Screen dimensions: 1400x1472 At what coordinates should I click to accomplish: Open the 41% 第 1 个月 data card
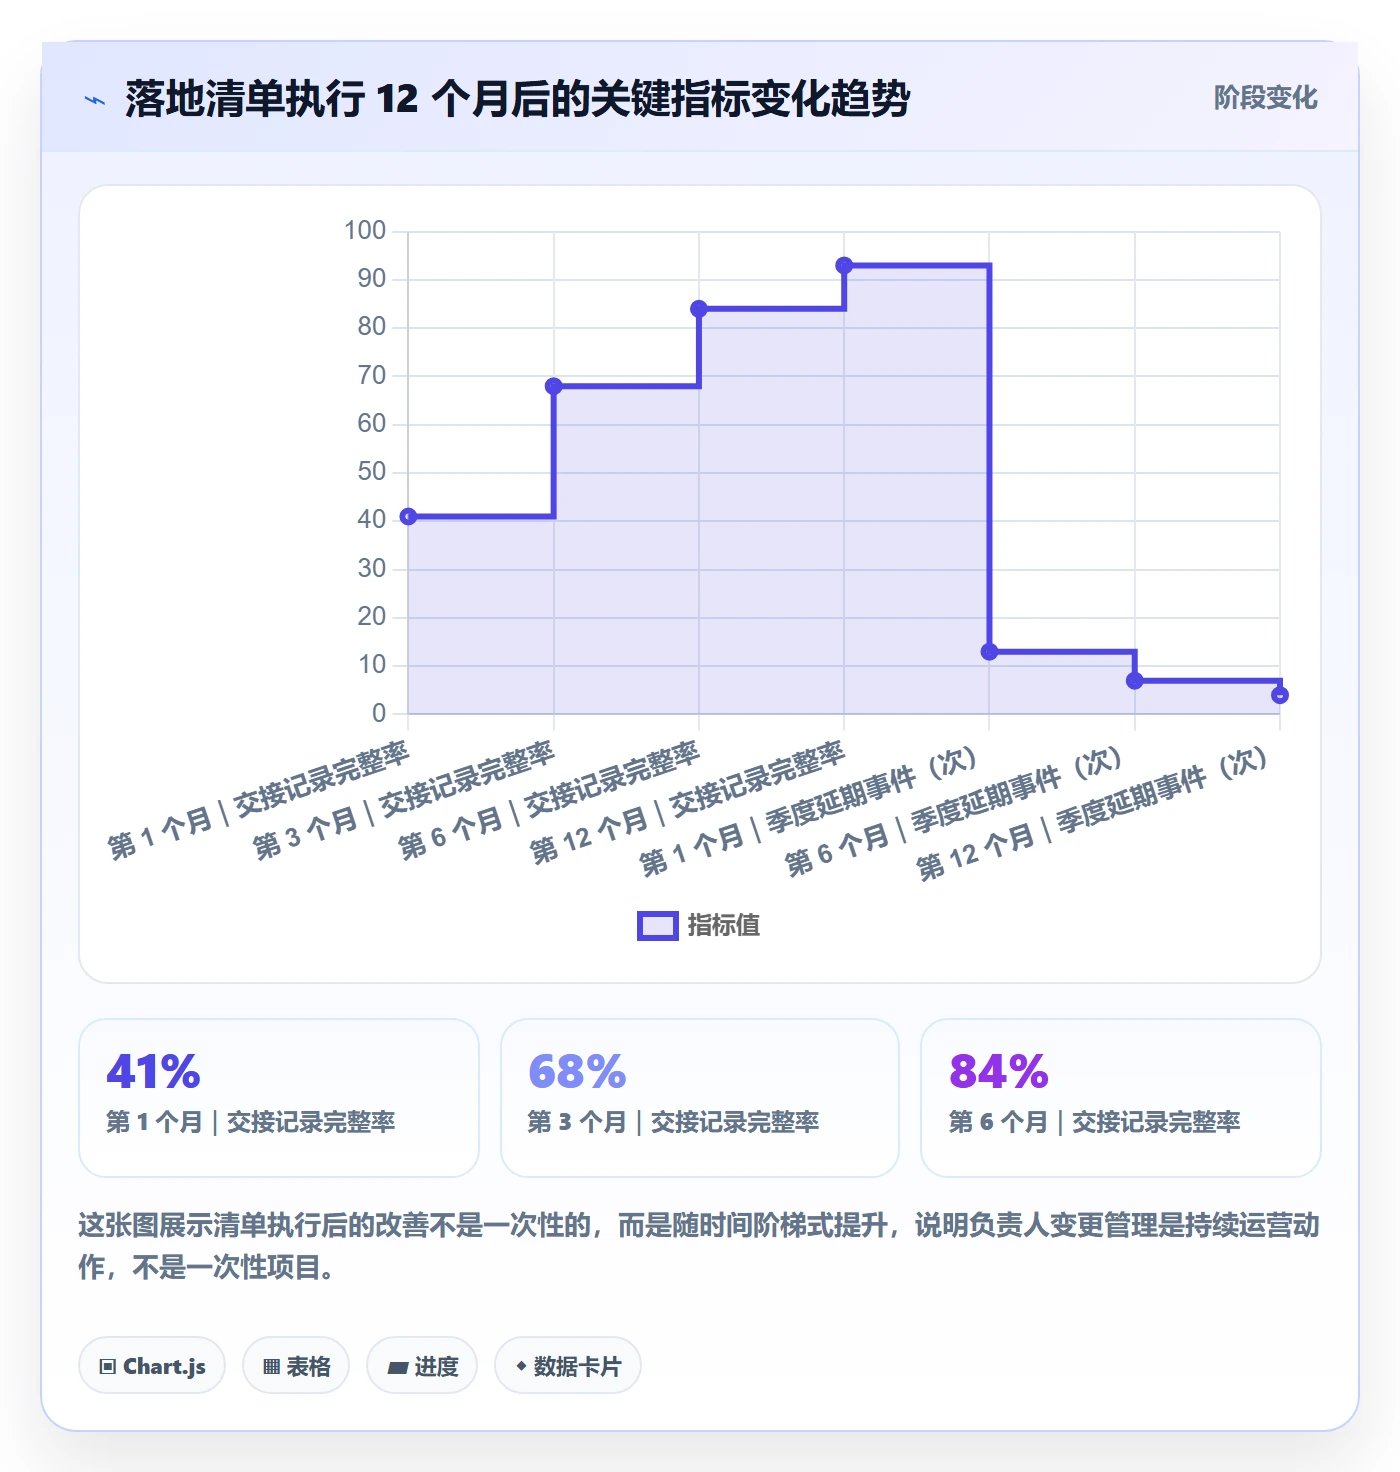(279, 1098)
